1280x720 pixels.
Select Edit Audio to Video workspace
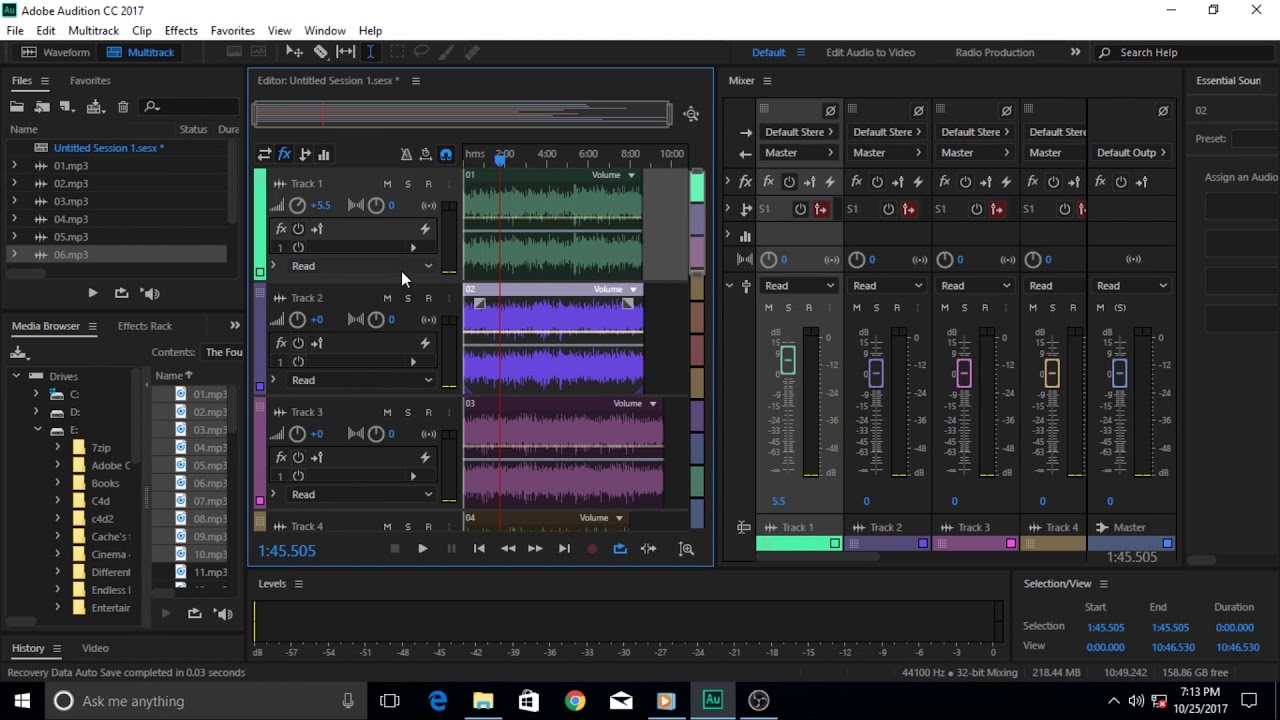point(870,52)
